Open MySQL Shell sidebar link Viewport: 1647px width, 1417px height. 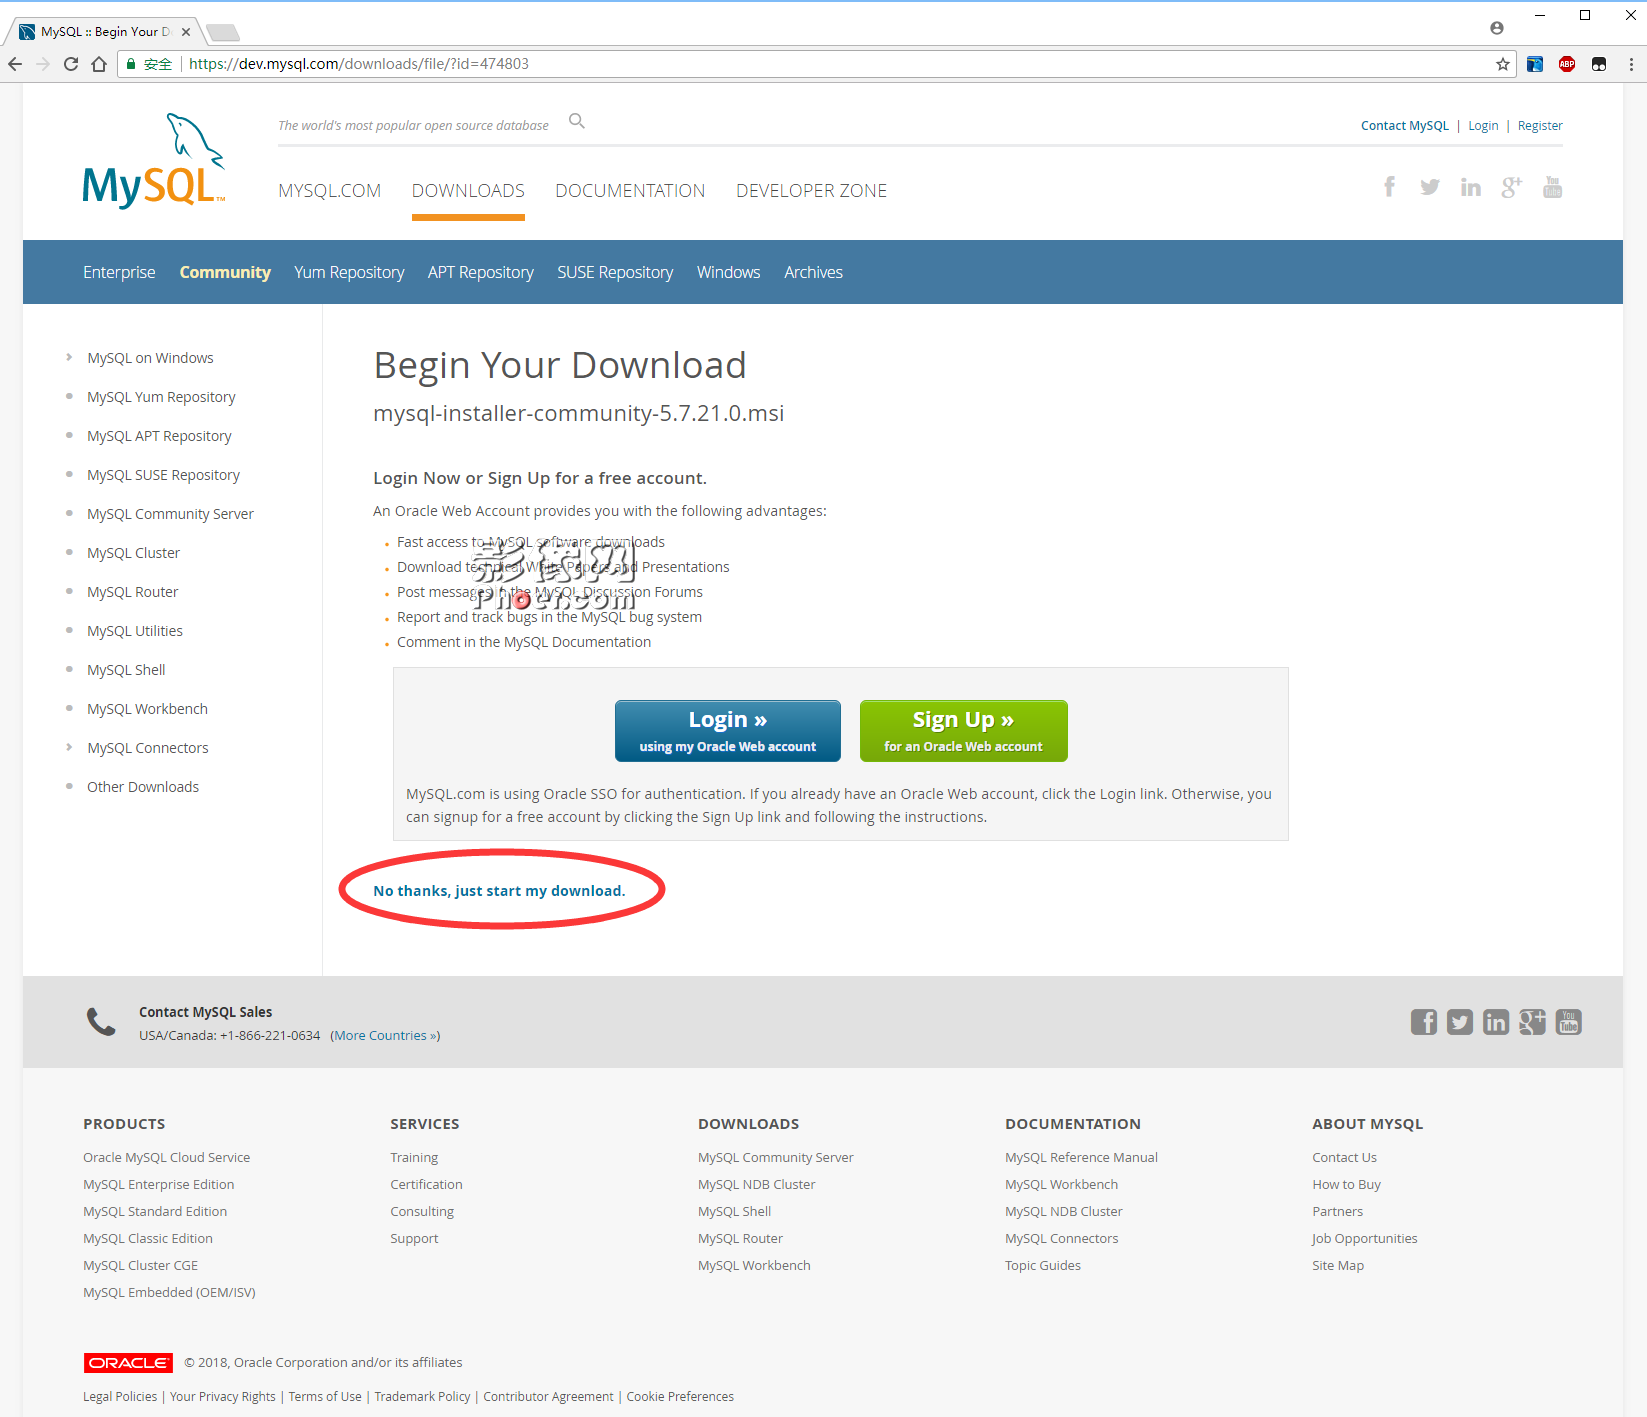126,670
